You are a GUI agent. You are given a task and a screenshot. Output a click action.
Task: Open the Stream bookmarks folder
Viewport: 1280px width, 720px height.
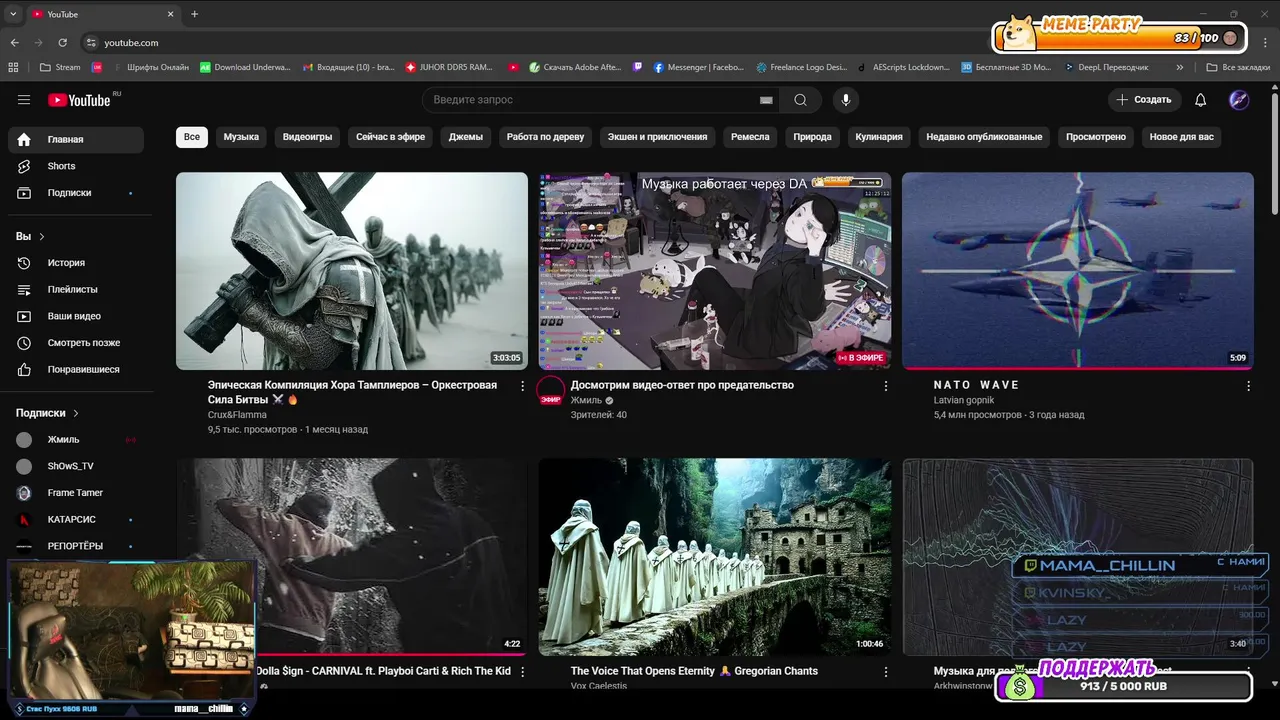pyautogui.click(x=60, y=68)
